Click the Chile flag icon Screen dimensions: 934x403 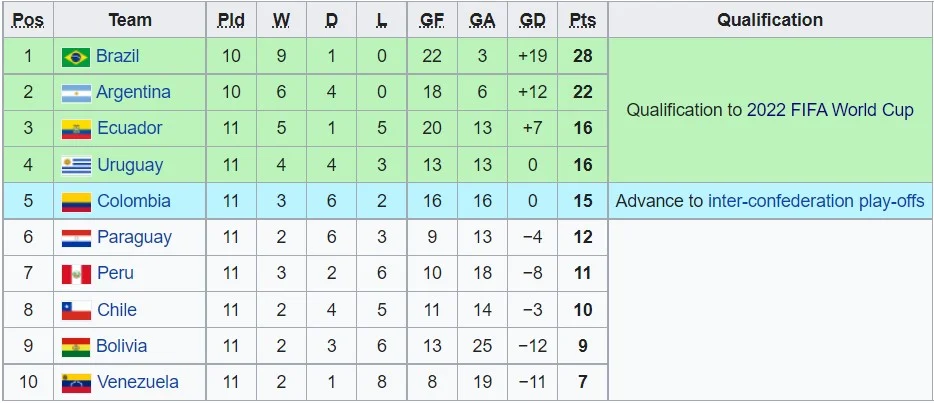pyautogui.click(x=76, y=310)
